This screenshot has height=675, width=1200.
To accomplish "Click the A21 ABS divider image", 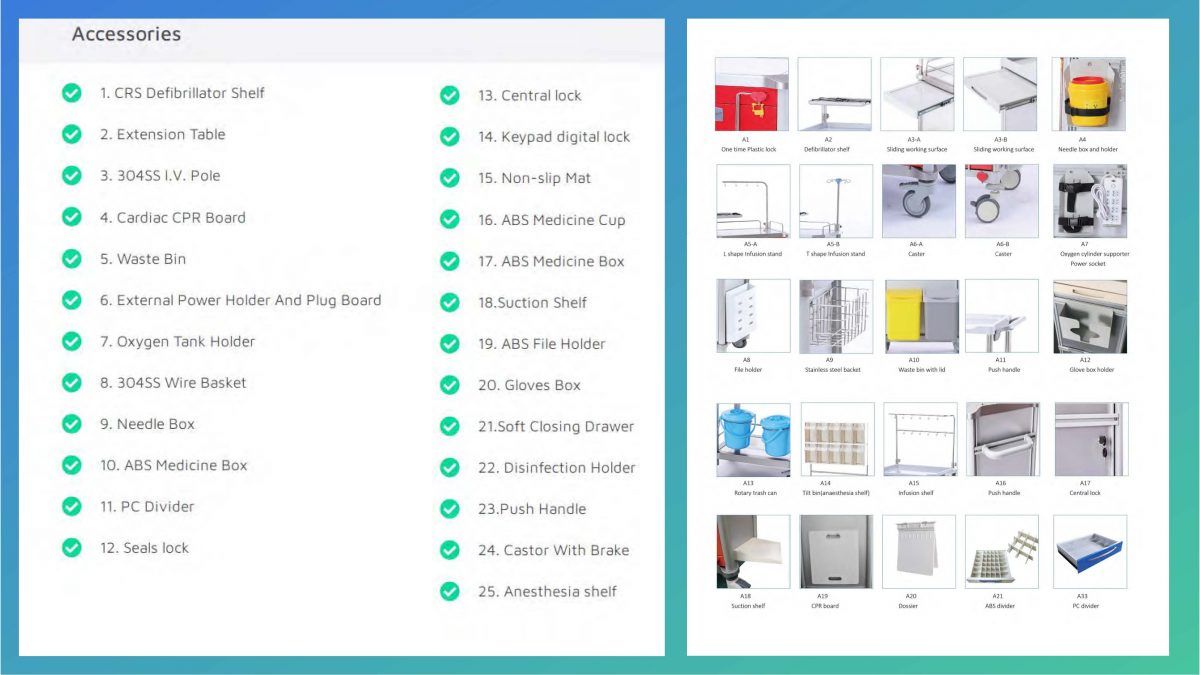I will point(1004,550).
